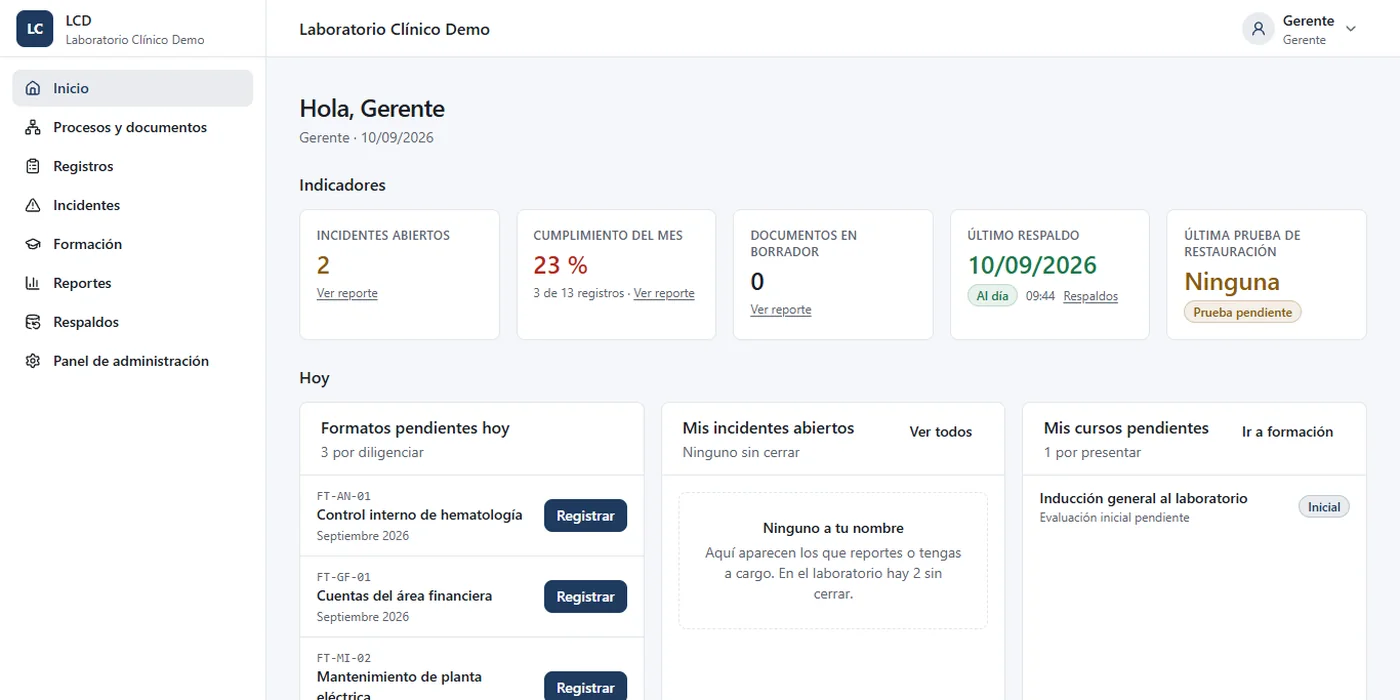
Task: Click the Incidentes warning triangle icon
Action: pyautogui.click(x=33, y=205)
